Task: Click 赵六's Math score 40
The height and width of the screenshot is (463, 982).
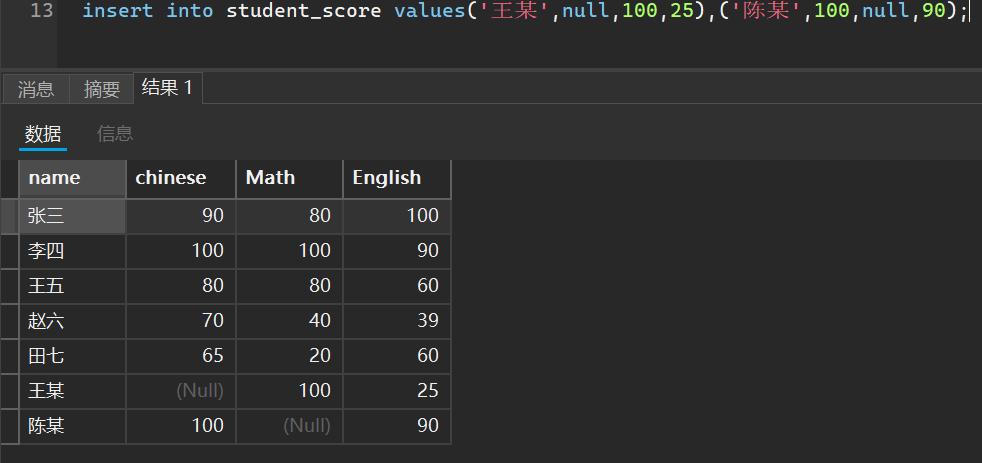Action: [289, 321]
